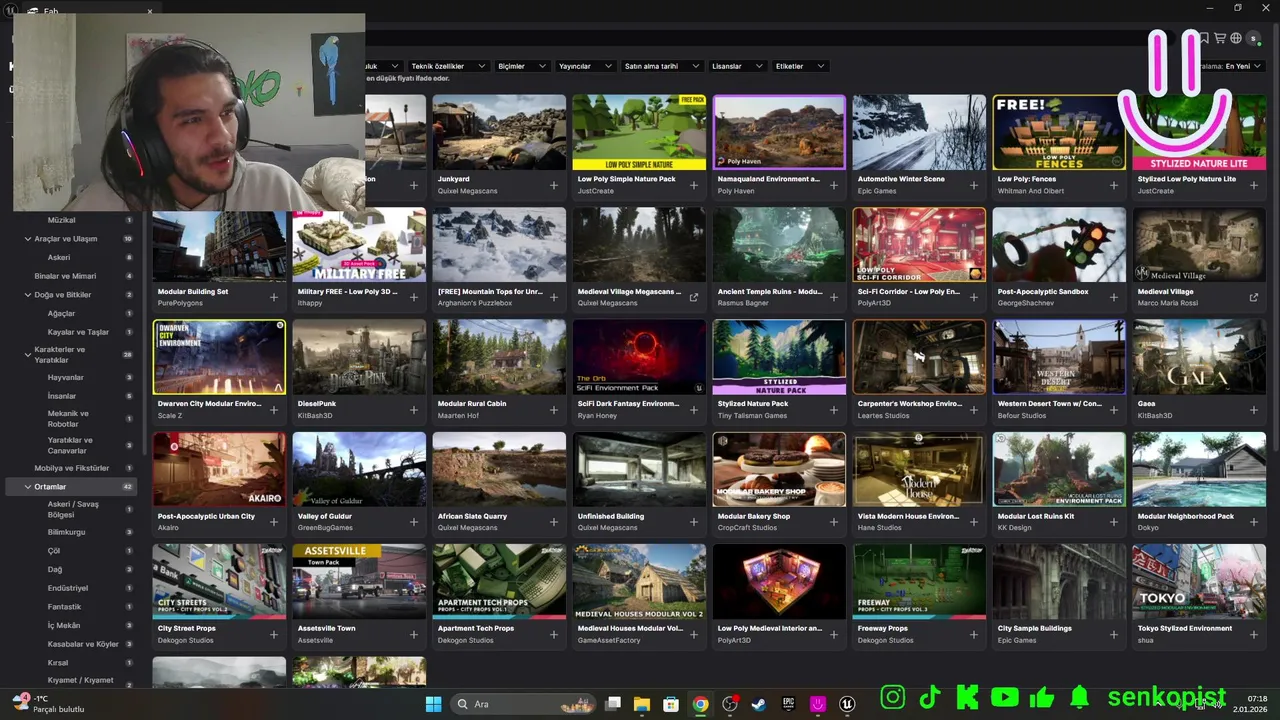Add Automotive Winter Scene via plus icon
This screenshot has width=1280, height=720.
pyautogui.click(x=974, y=185)
